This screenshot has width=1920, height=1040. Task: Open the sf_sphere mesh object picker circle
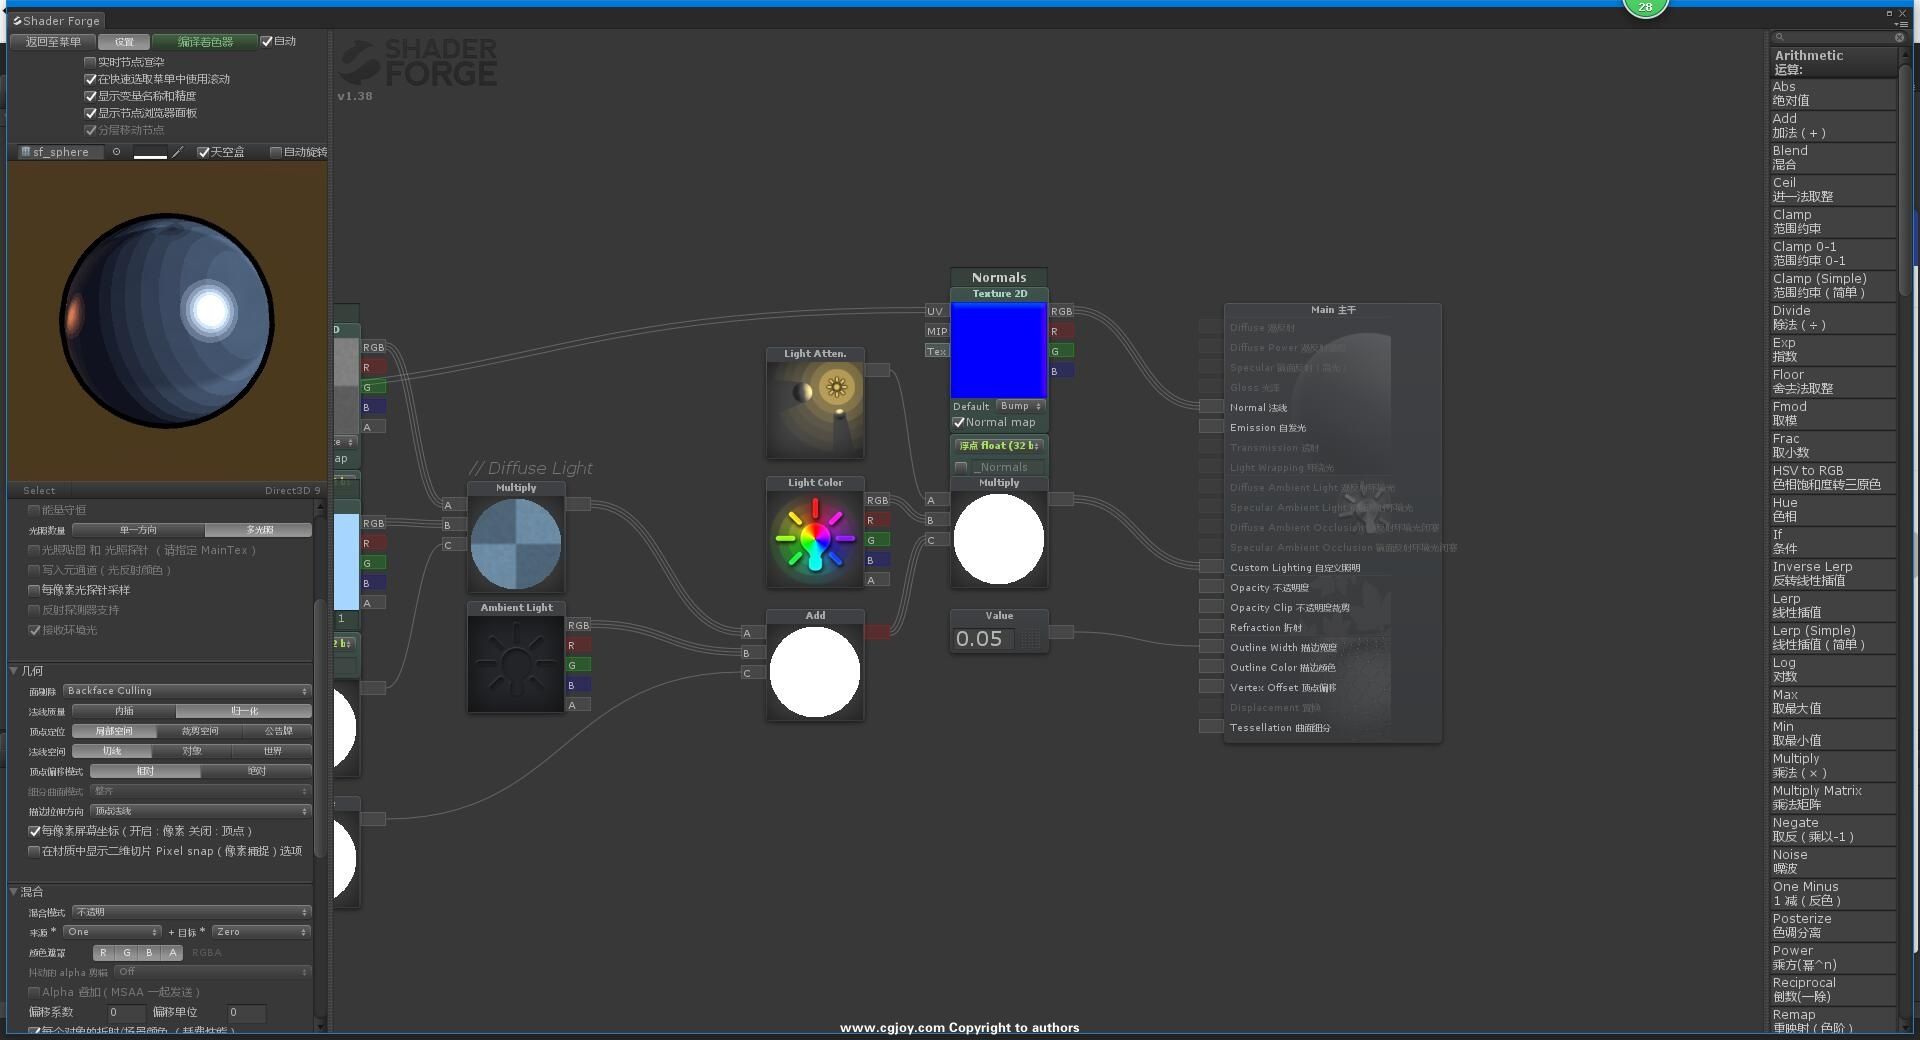(116, 152)
